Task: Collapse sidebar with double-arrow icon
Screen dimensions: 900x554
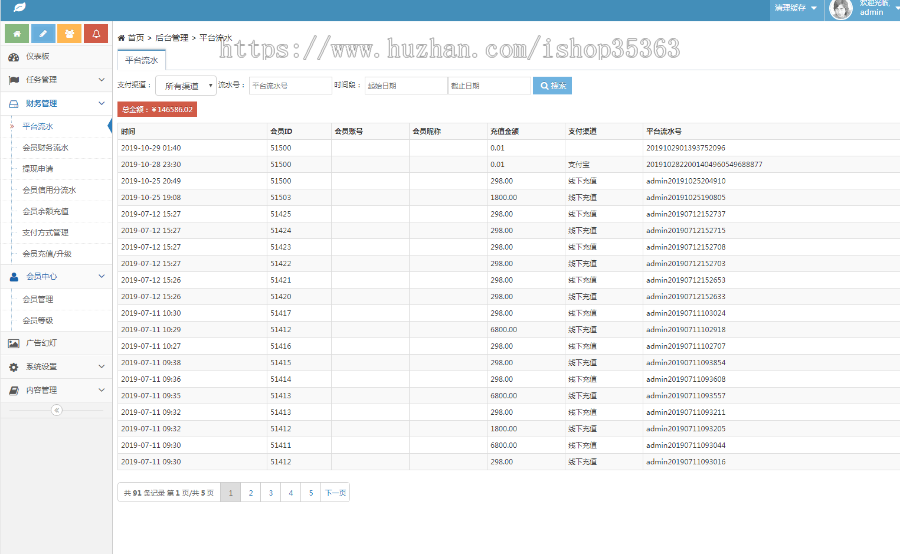Action: [56, 410]
